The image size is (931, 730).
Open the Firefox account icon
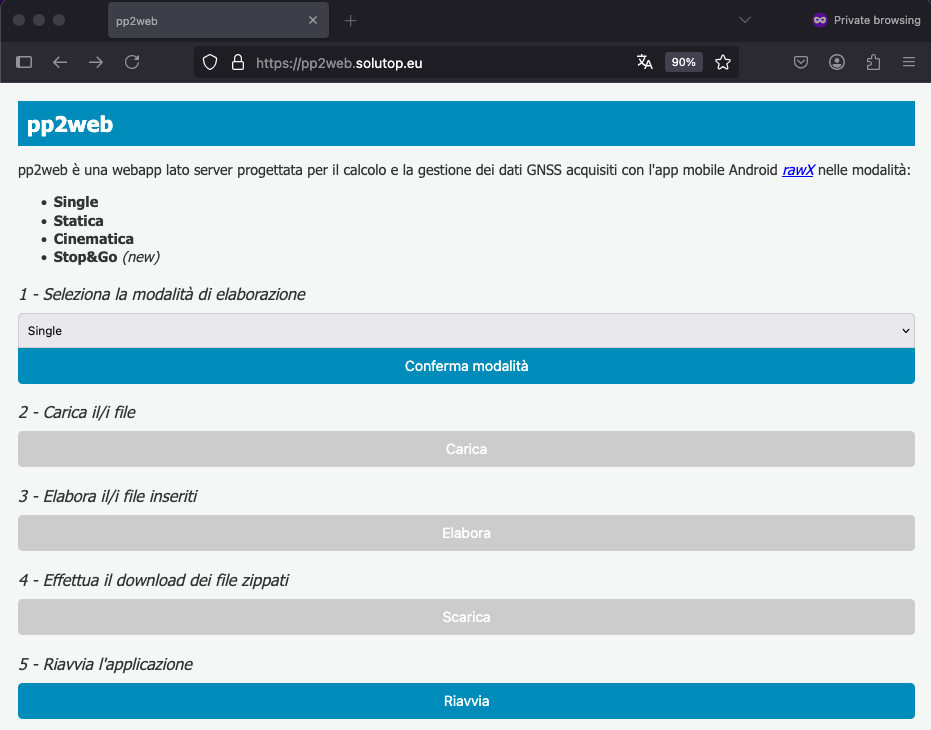tap(837, 62)
